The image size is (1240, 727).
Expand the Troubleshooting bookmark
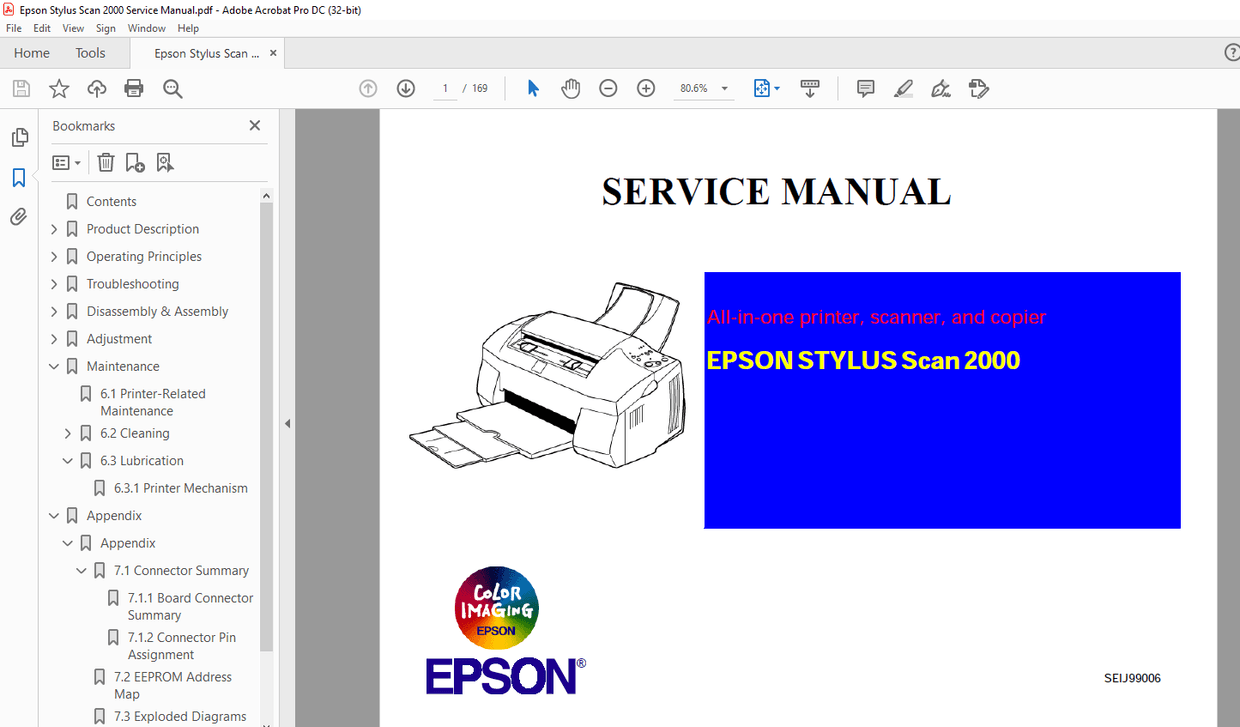tap(54, 283)
